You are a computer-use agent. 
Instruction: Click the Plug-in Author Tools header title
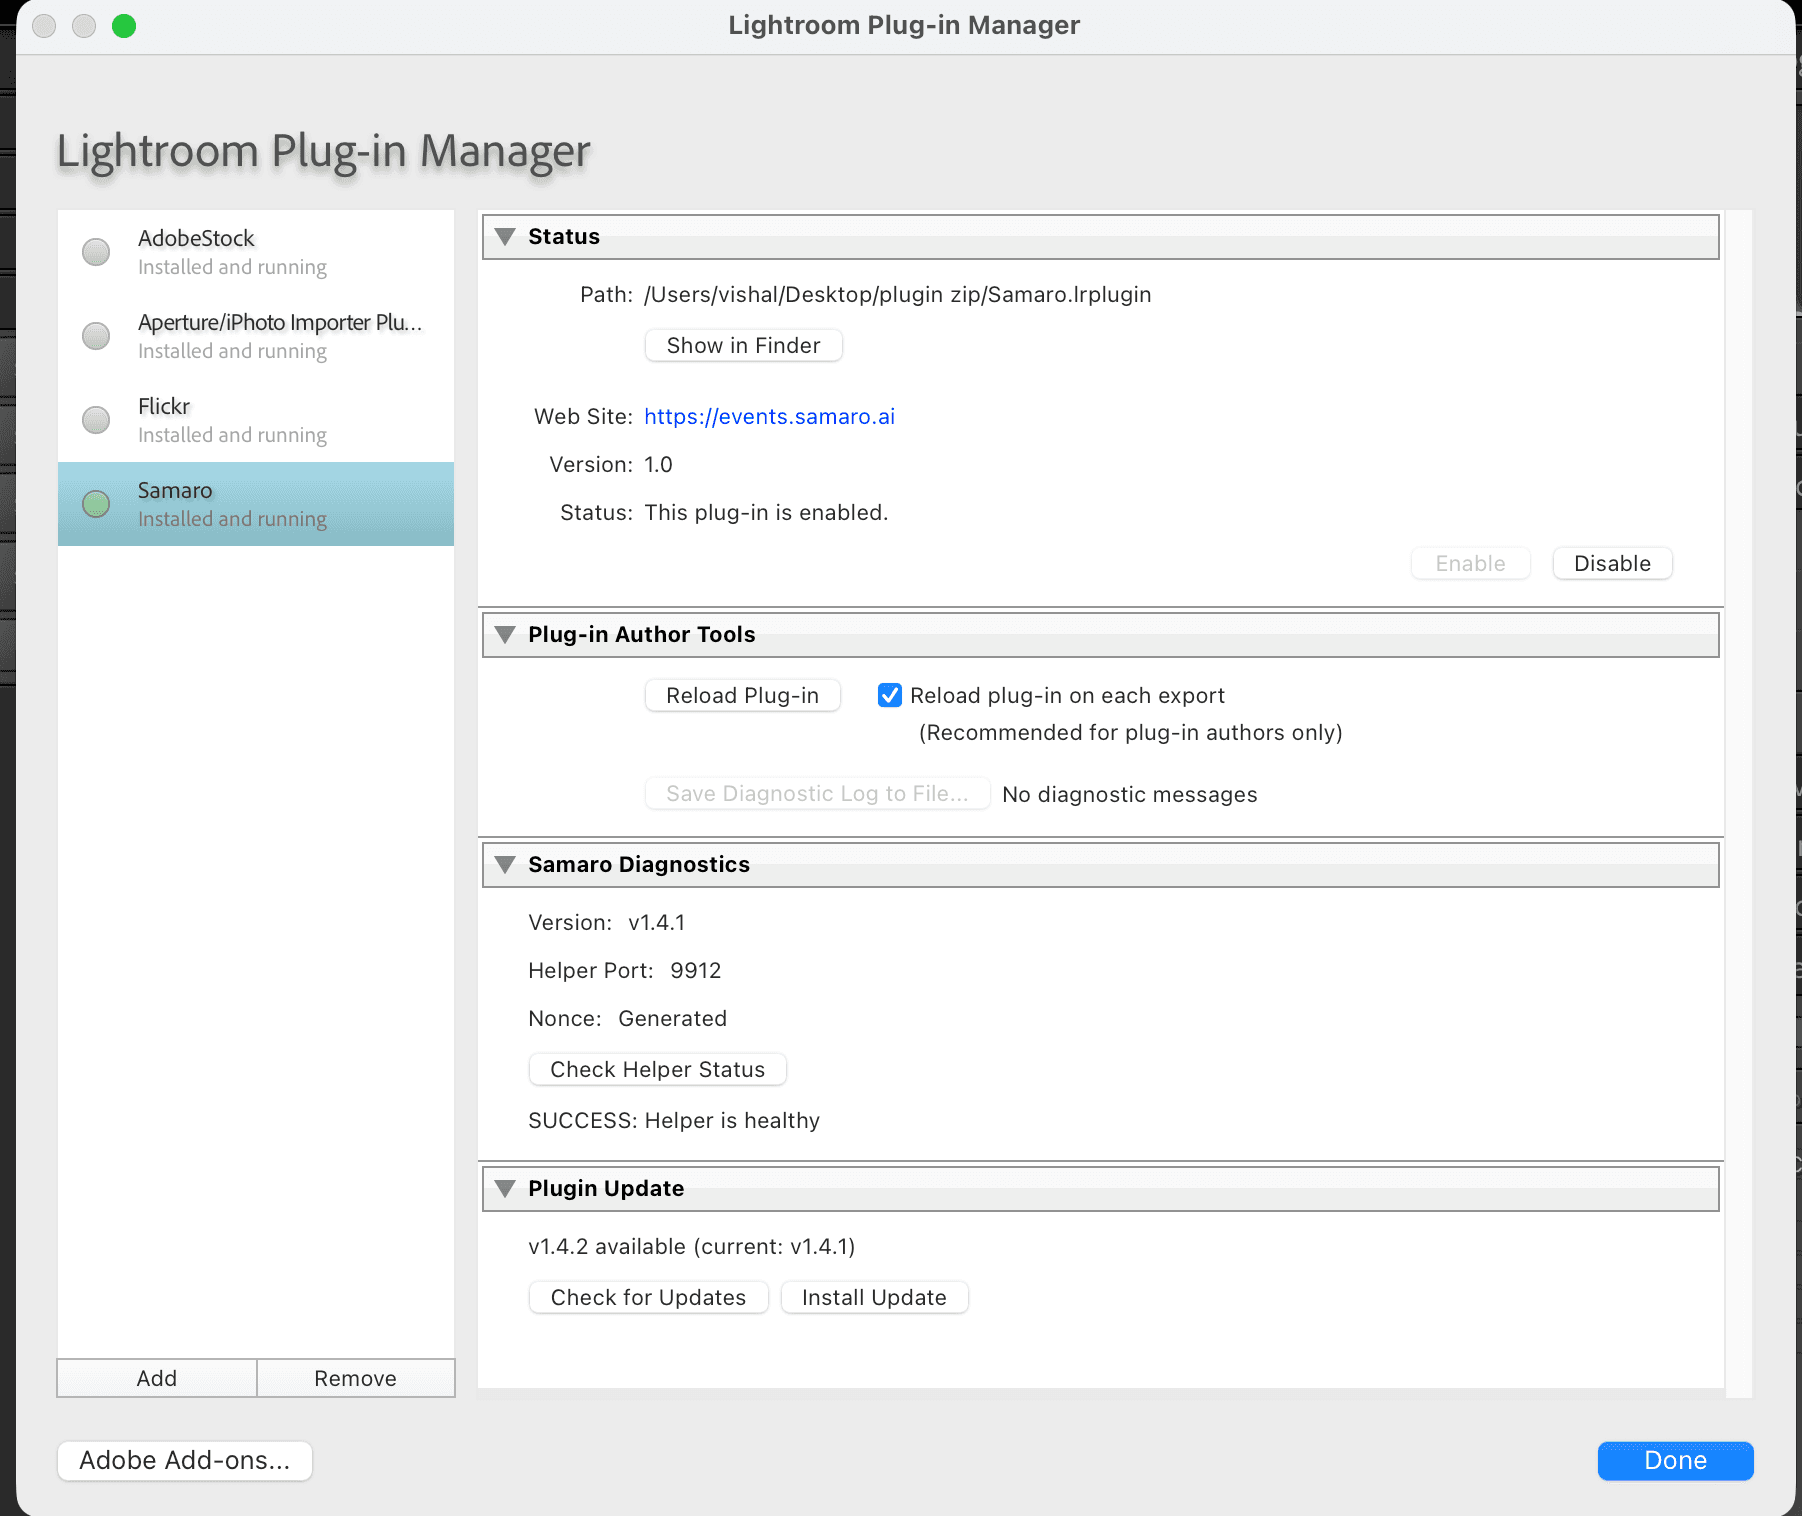pos(642,635)
